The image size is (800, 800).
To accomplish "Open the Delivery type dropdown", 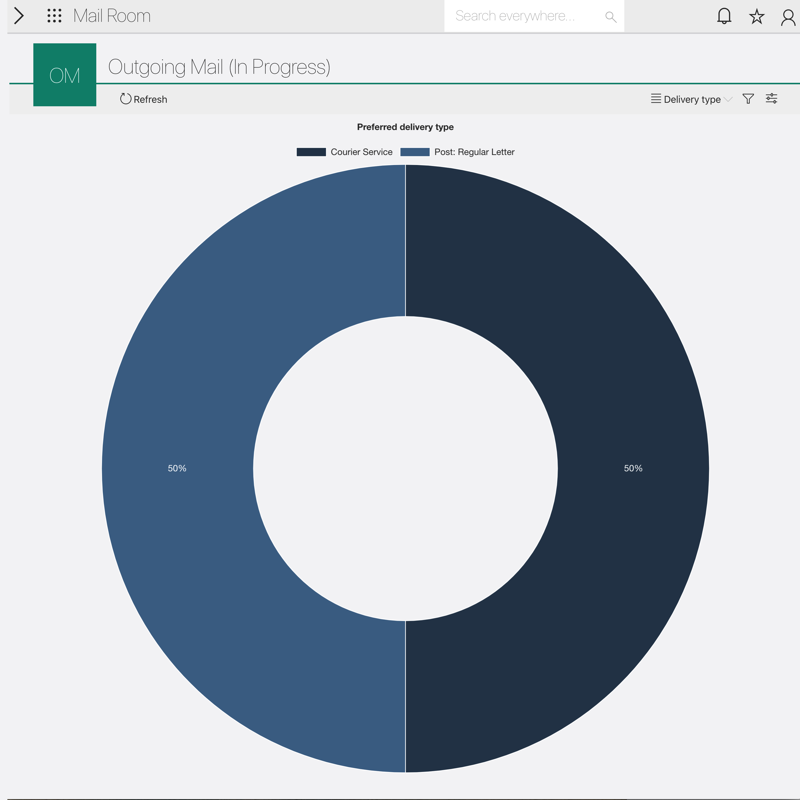I will [x=692, y=99].
